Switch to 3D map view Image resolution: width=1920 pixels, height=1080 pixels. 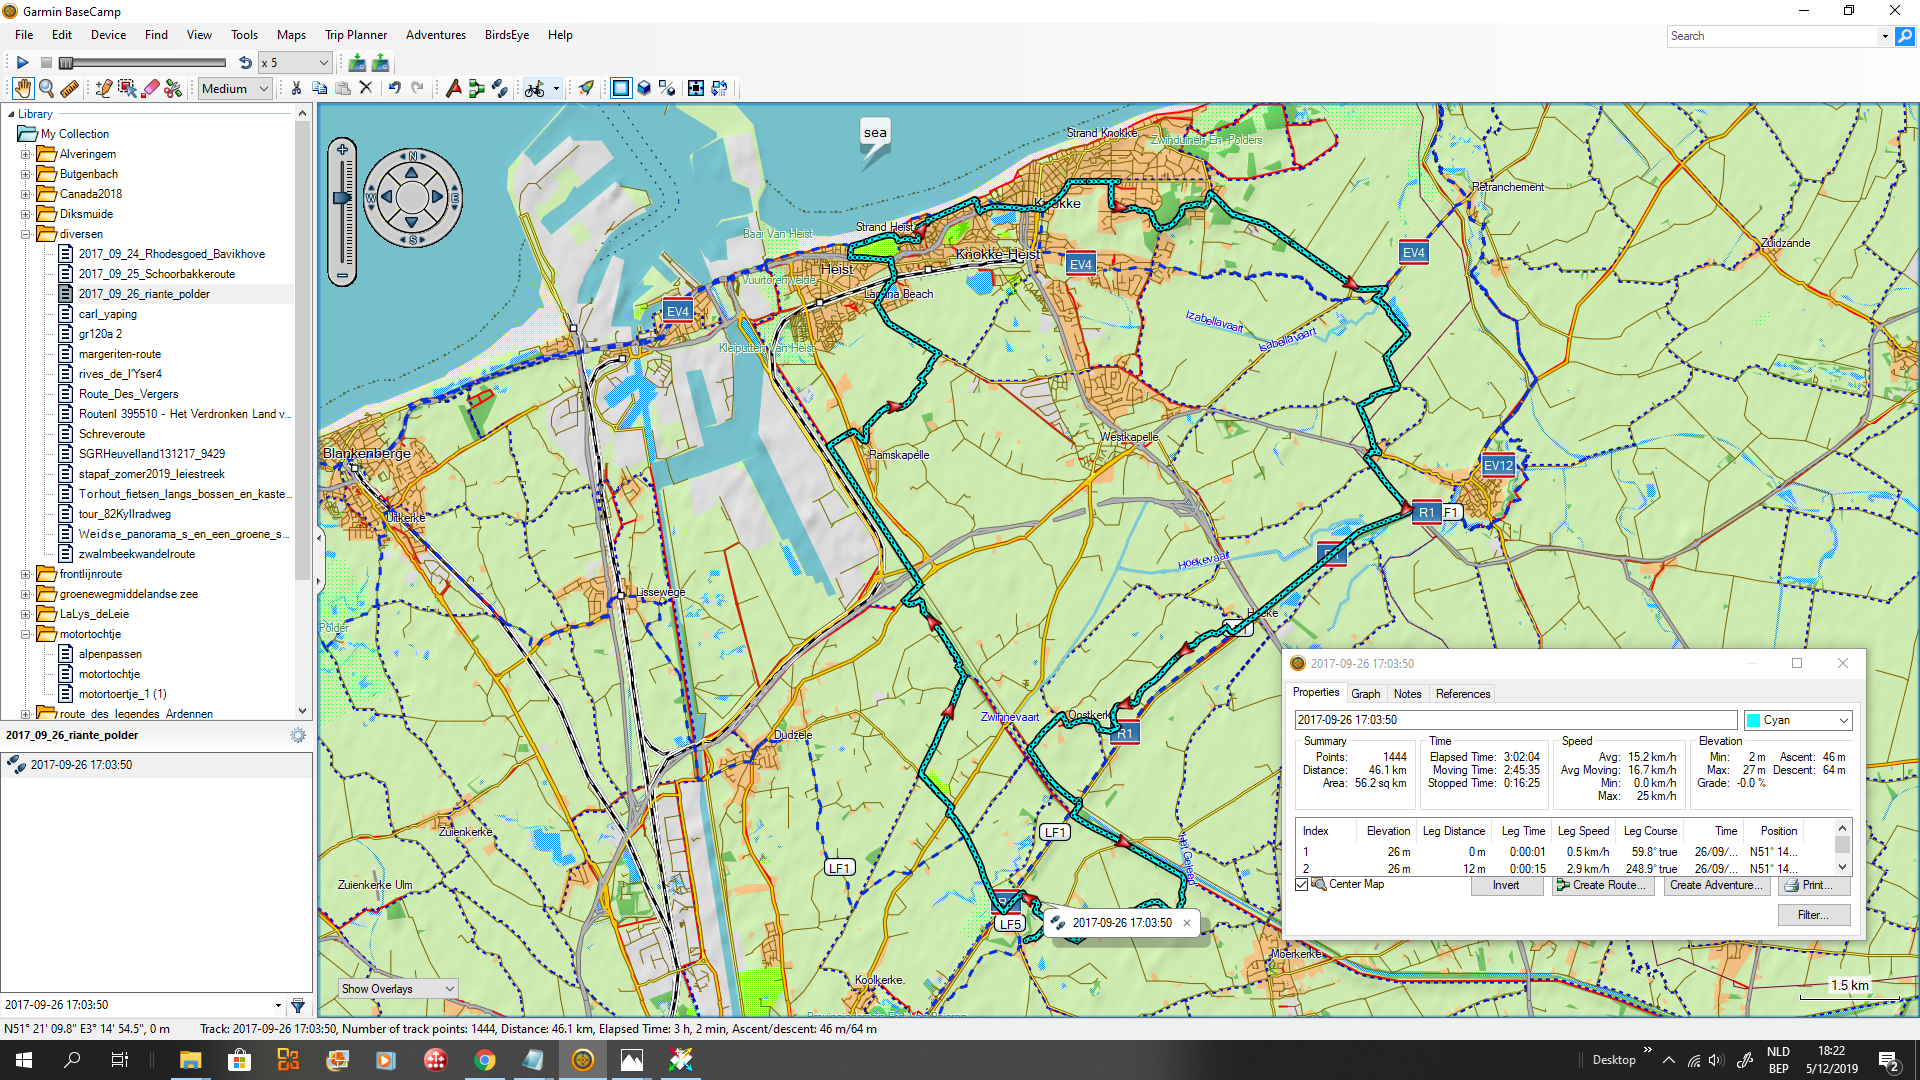[x=644, y=89]
